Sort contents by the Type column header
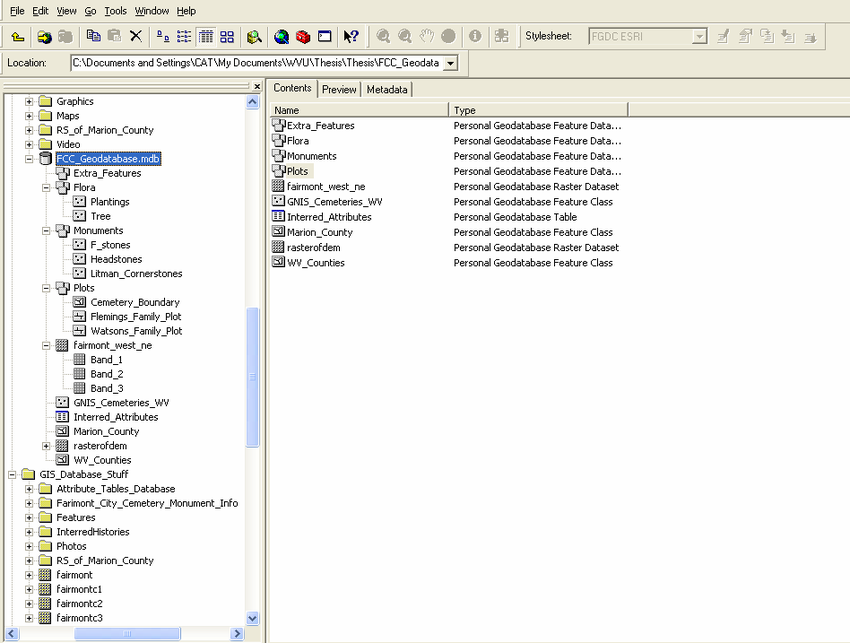This screenshot has height=643, width=850. point(538,110)
